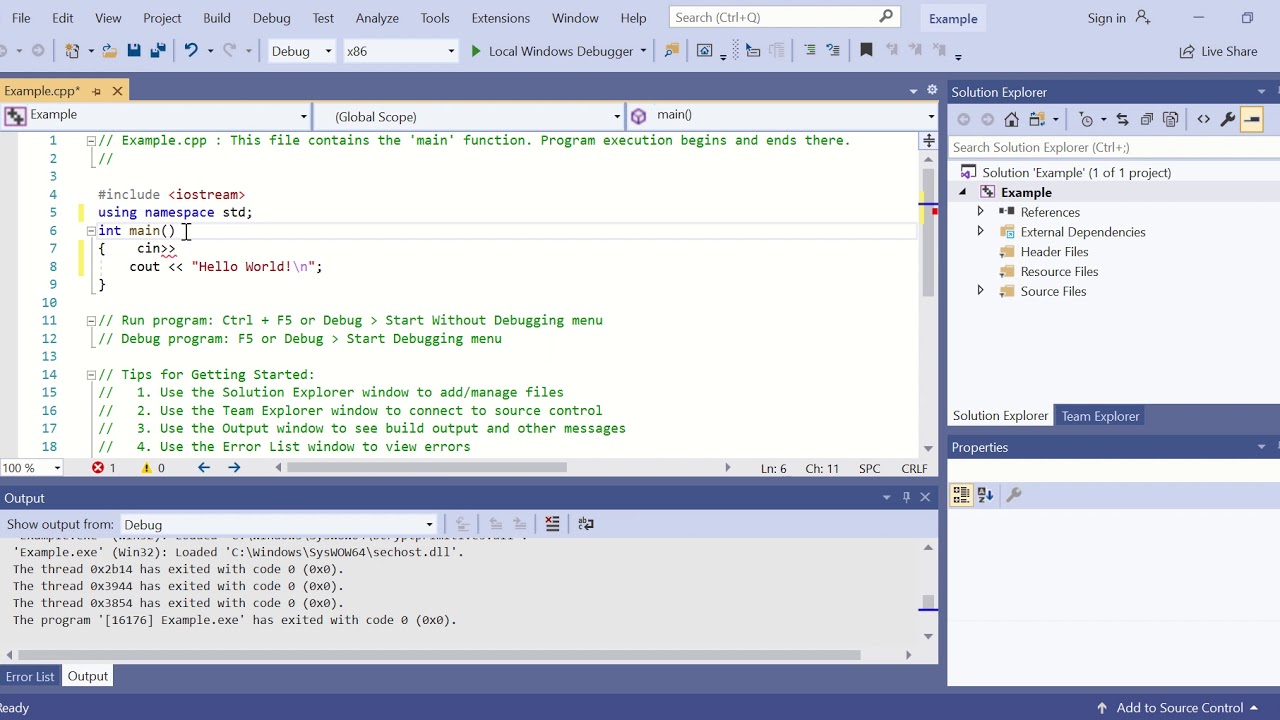Image resolution: width=1280 pixels, height=720 pixels.
Task: Click the bookmark icon in toolbar
Action: click(866, 51)
